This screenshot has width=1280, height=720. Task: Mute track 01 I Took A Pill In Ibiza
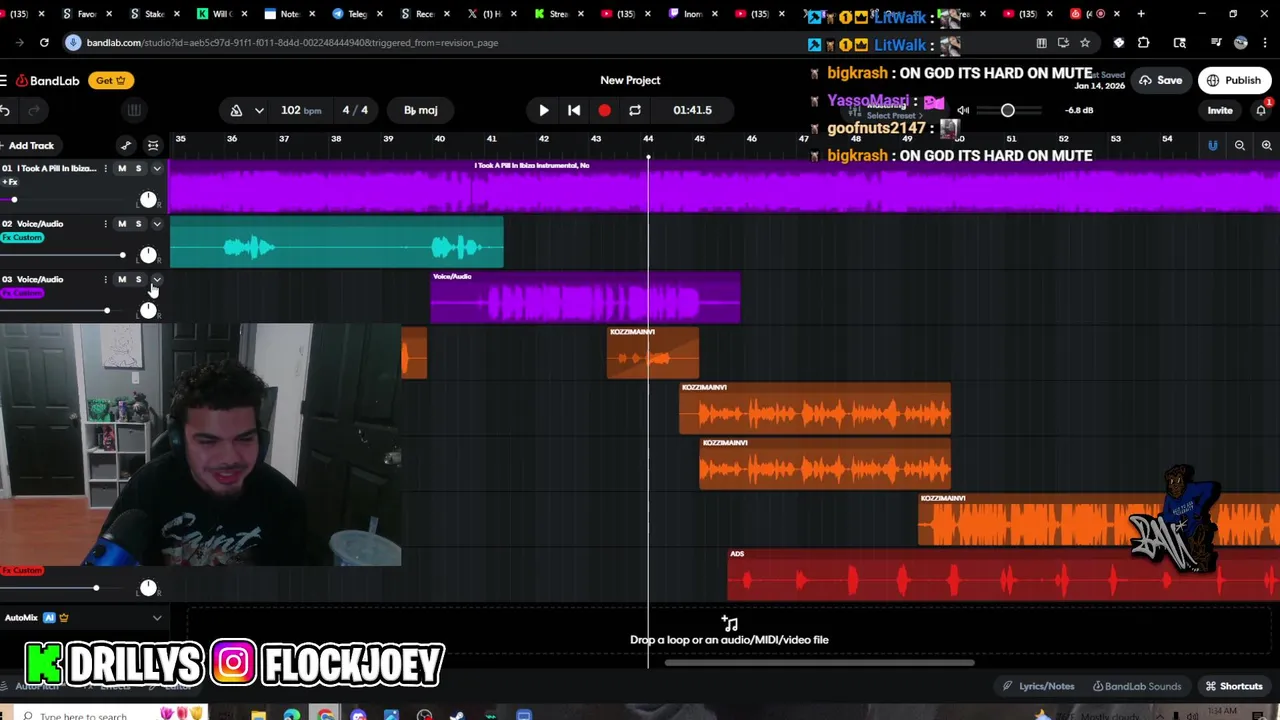(122, 168)
